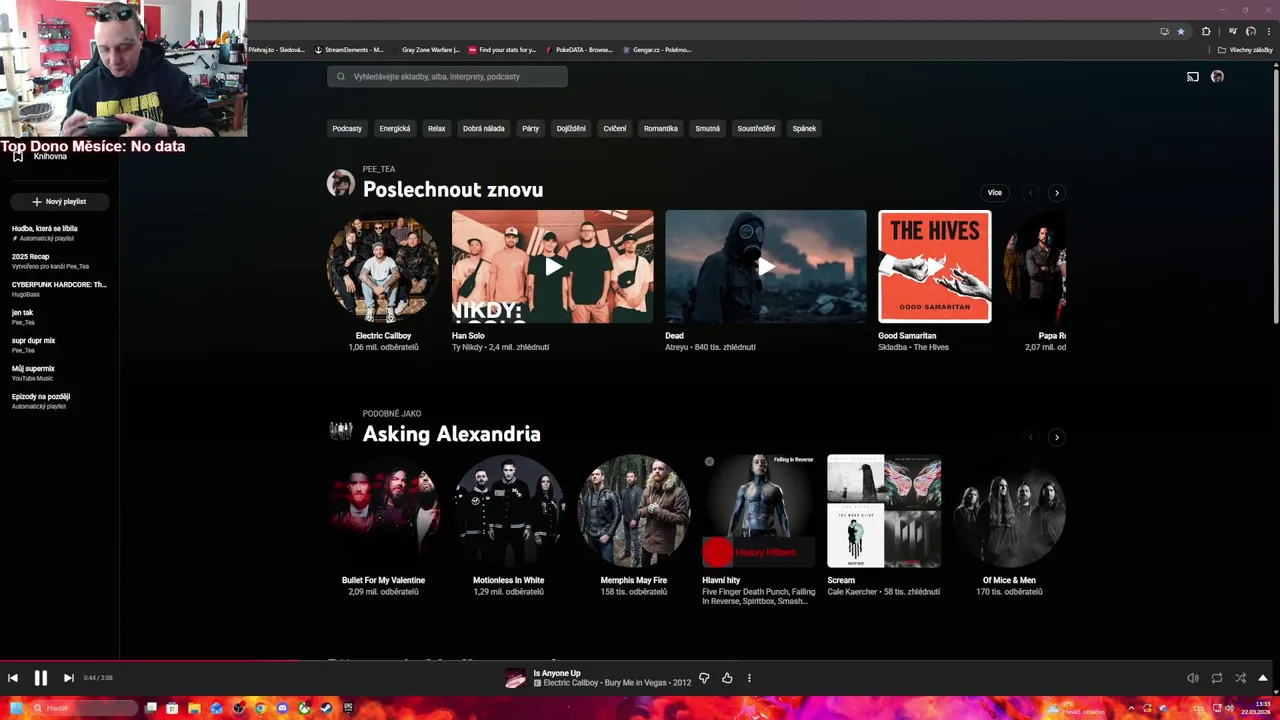Toggle repeat mode in the player
This screenshot has width=1280, height=720.
[x=1217, y=678]
